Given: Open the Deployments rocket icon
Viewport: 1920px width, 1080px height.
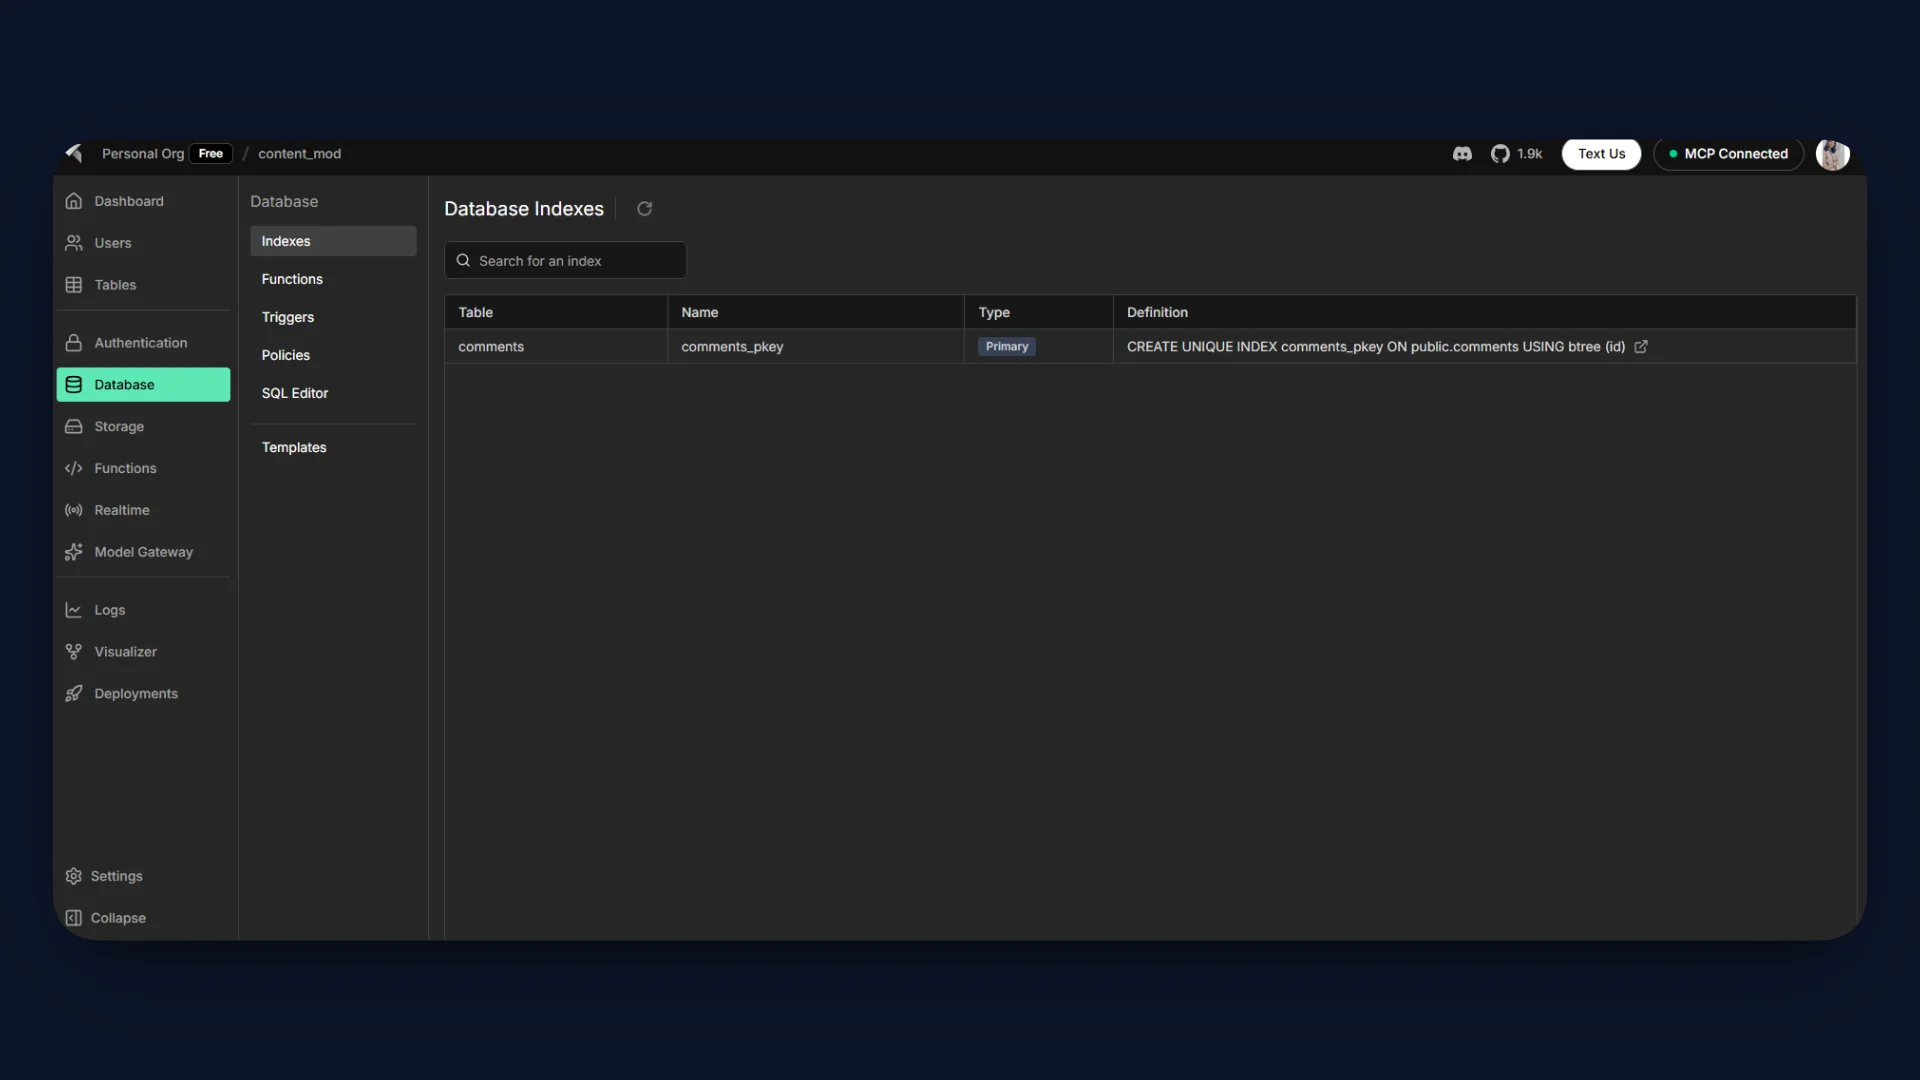Looking at the screenshot, I should tap(74, 693).
